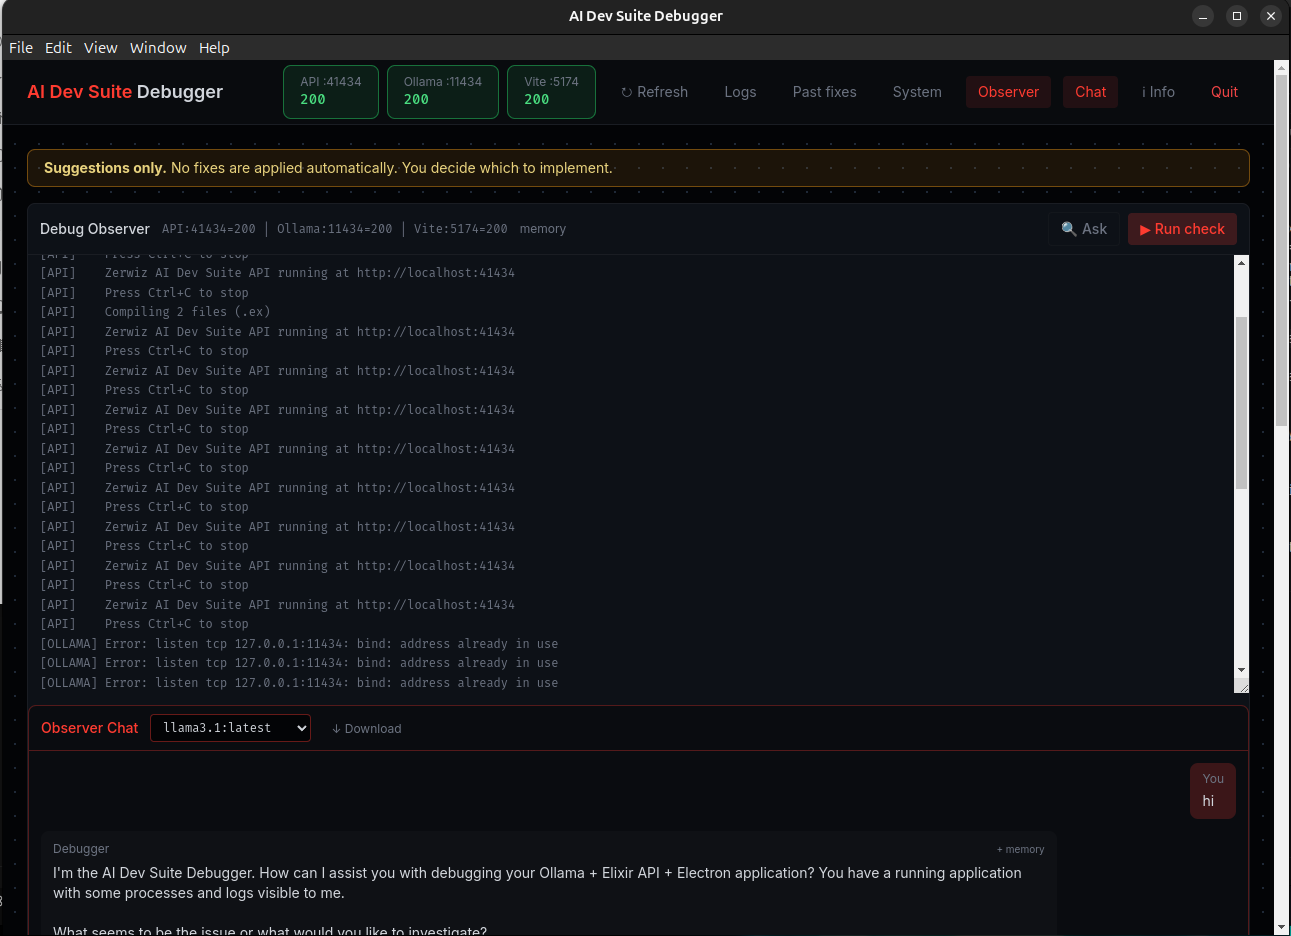View Past fixes
The width and height of the screenshot is (1291, 936).
coord(824,91)
